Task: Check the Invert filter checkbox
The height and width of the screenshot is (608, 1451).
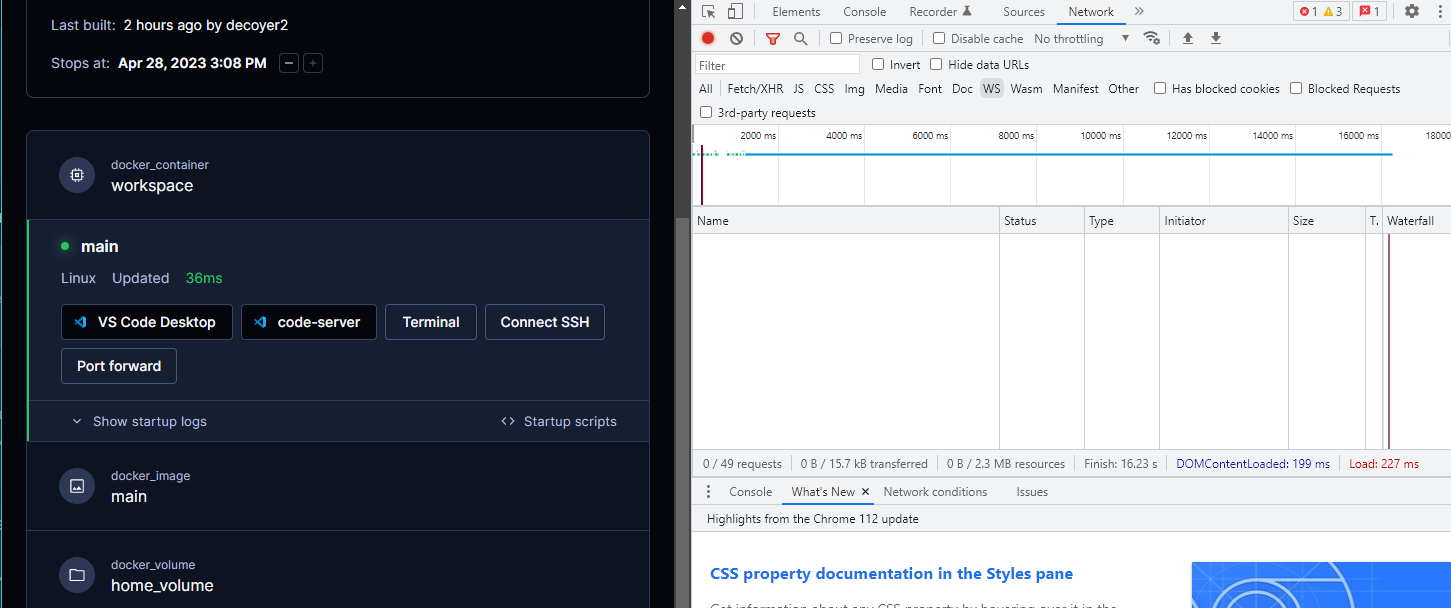Action: tap(878, 64)
